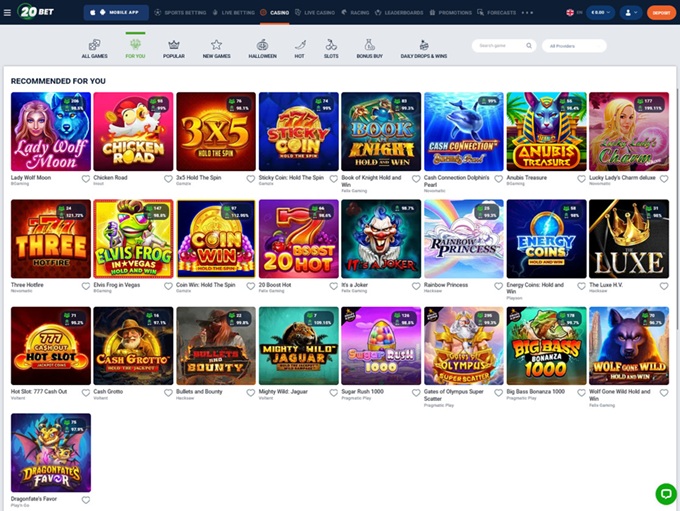Open the All Games category

94,48
